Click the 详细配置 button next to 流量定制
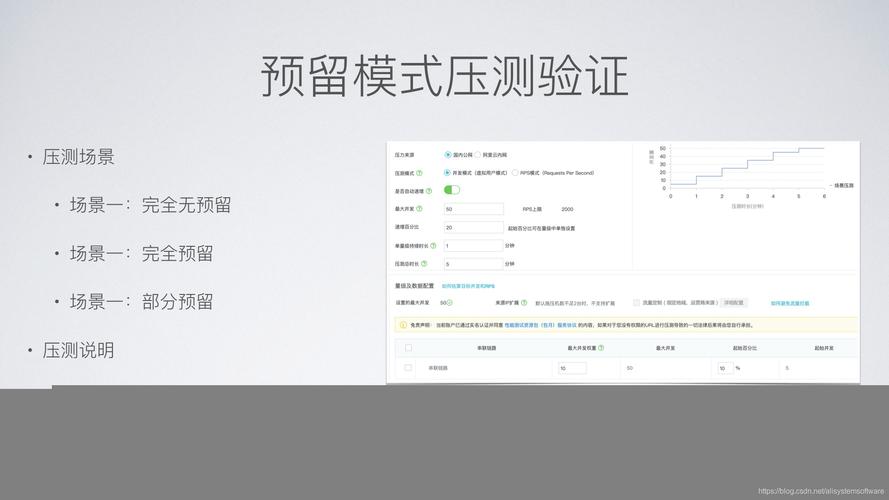 tap(734, 303)
